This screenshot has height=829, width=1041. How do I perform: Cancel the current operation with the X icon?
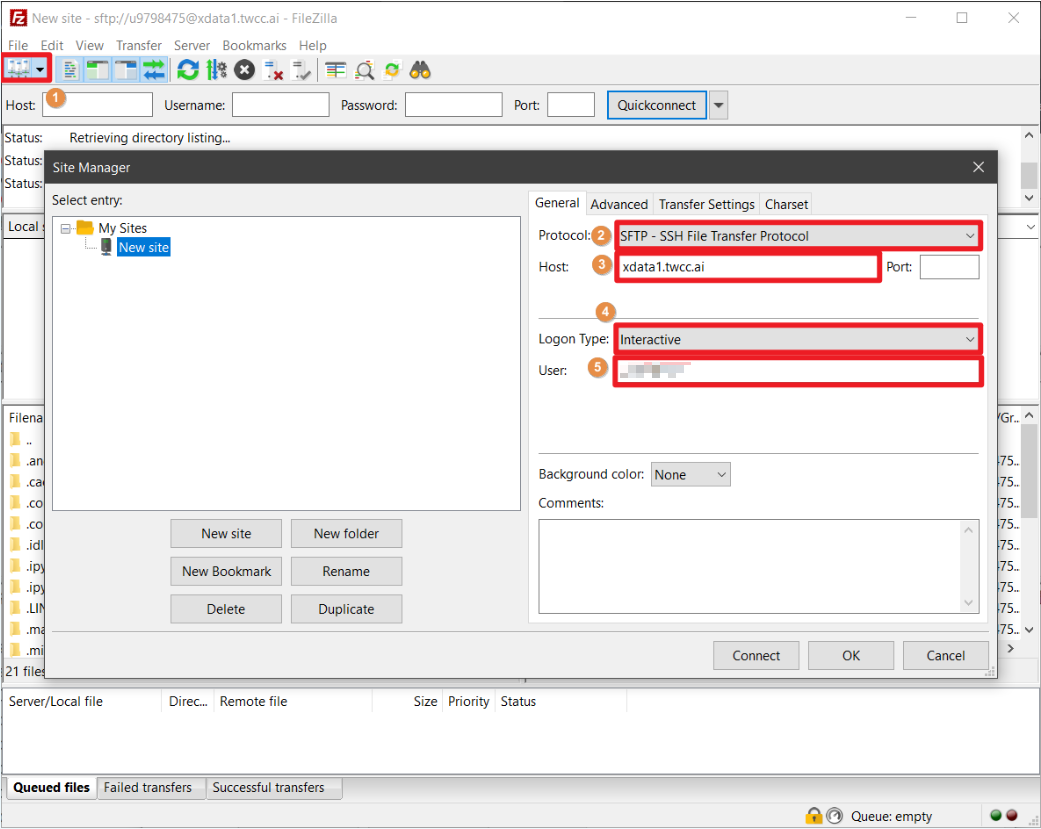coord(244,70)
